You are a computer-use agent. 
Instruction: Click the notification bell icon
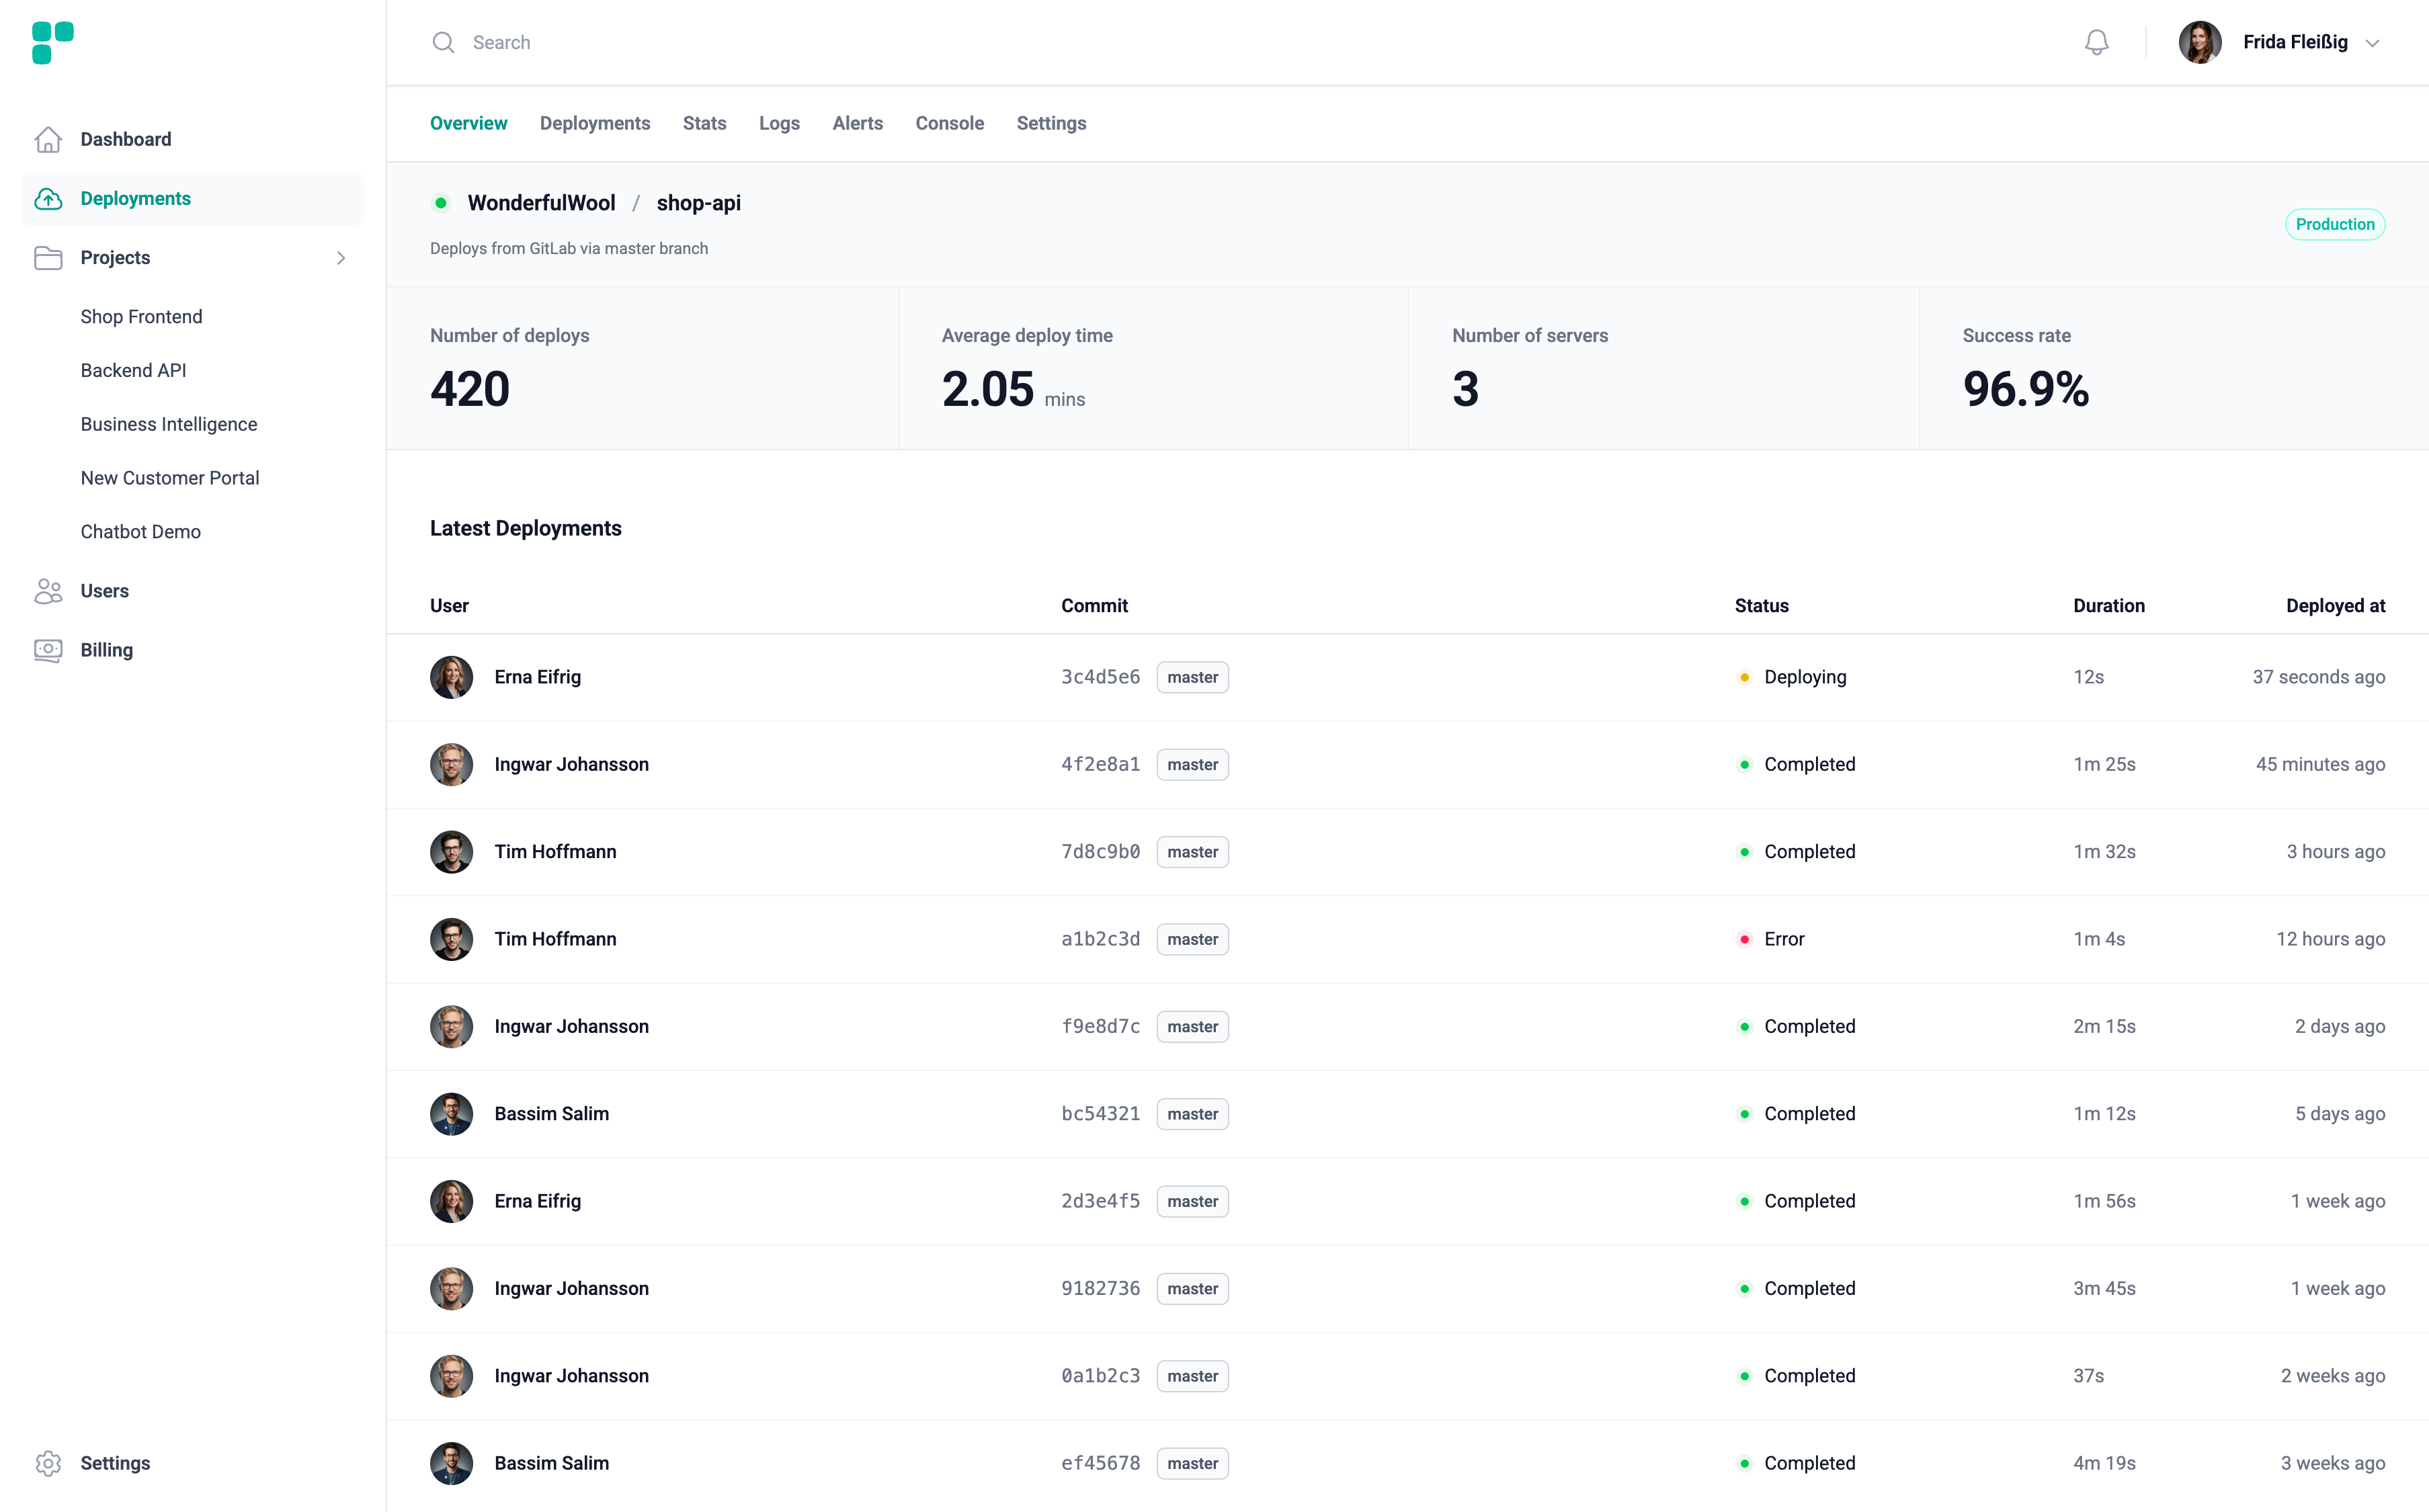pyautogui.click(x=2096, y=42)
